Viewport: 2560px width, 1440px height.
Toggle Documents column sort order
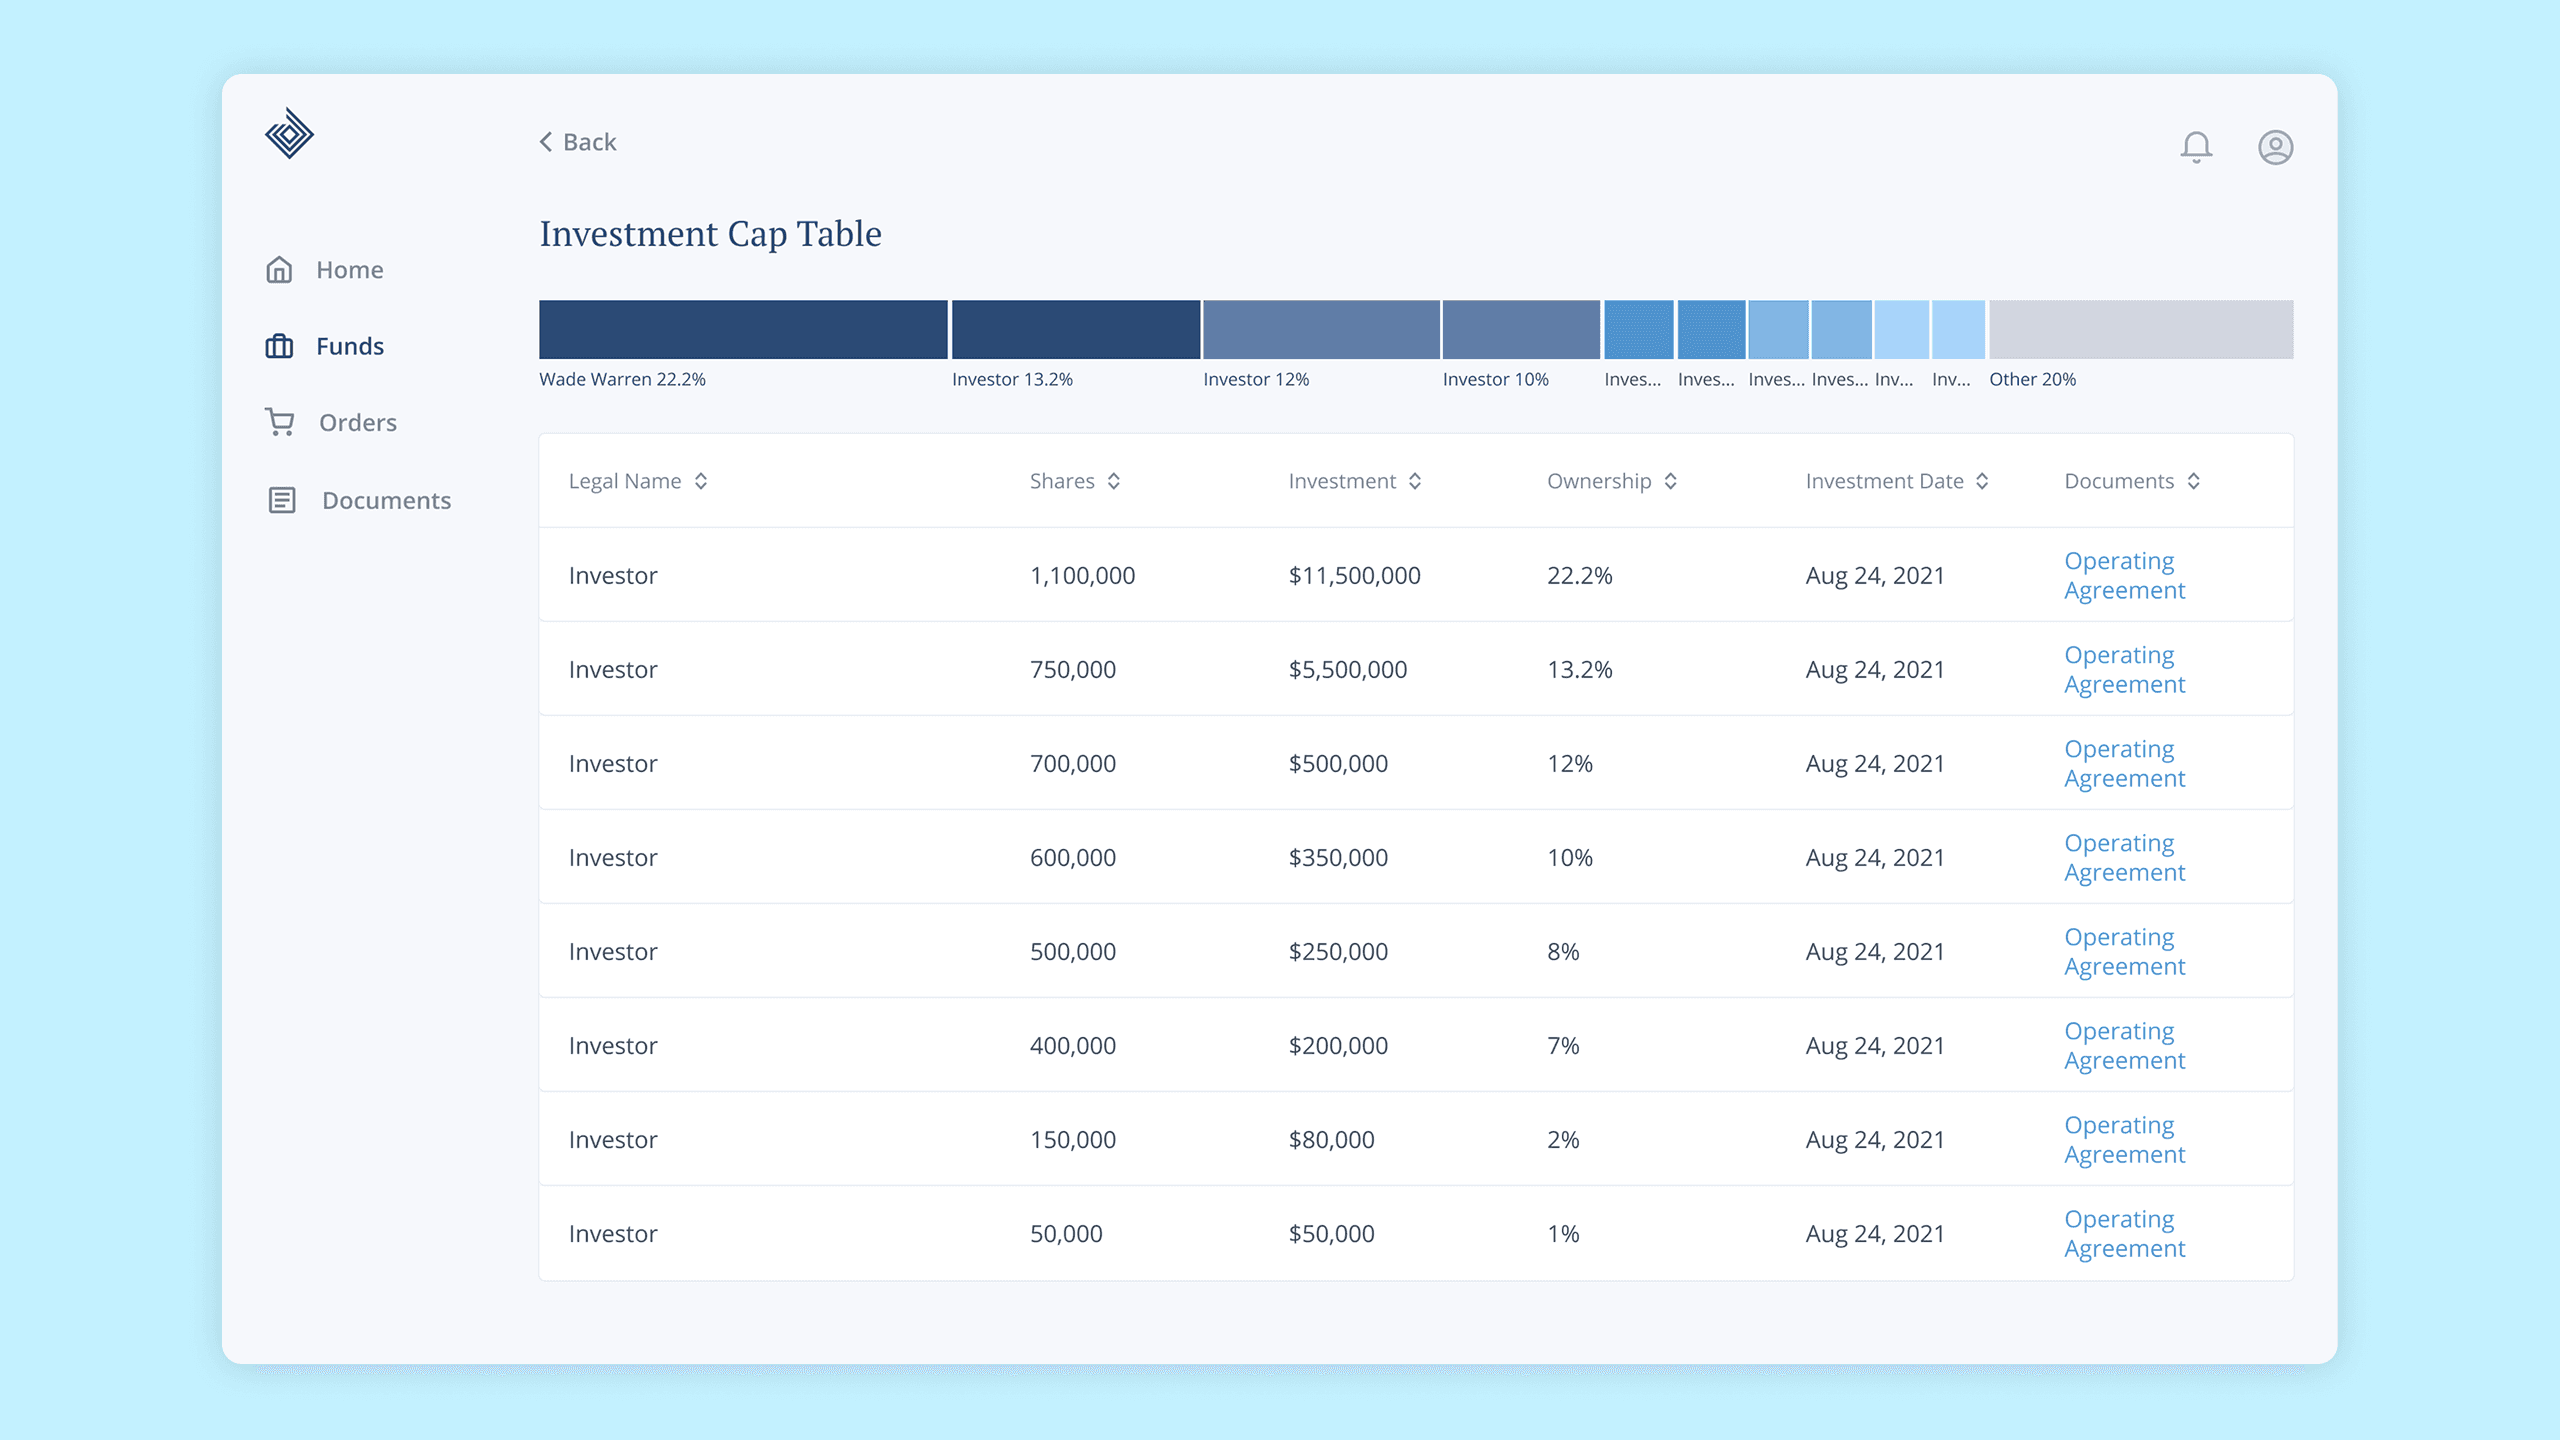[x=2194, y=481]
